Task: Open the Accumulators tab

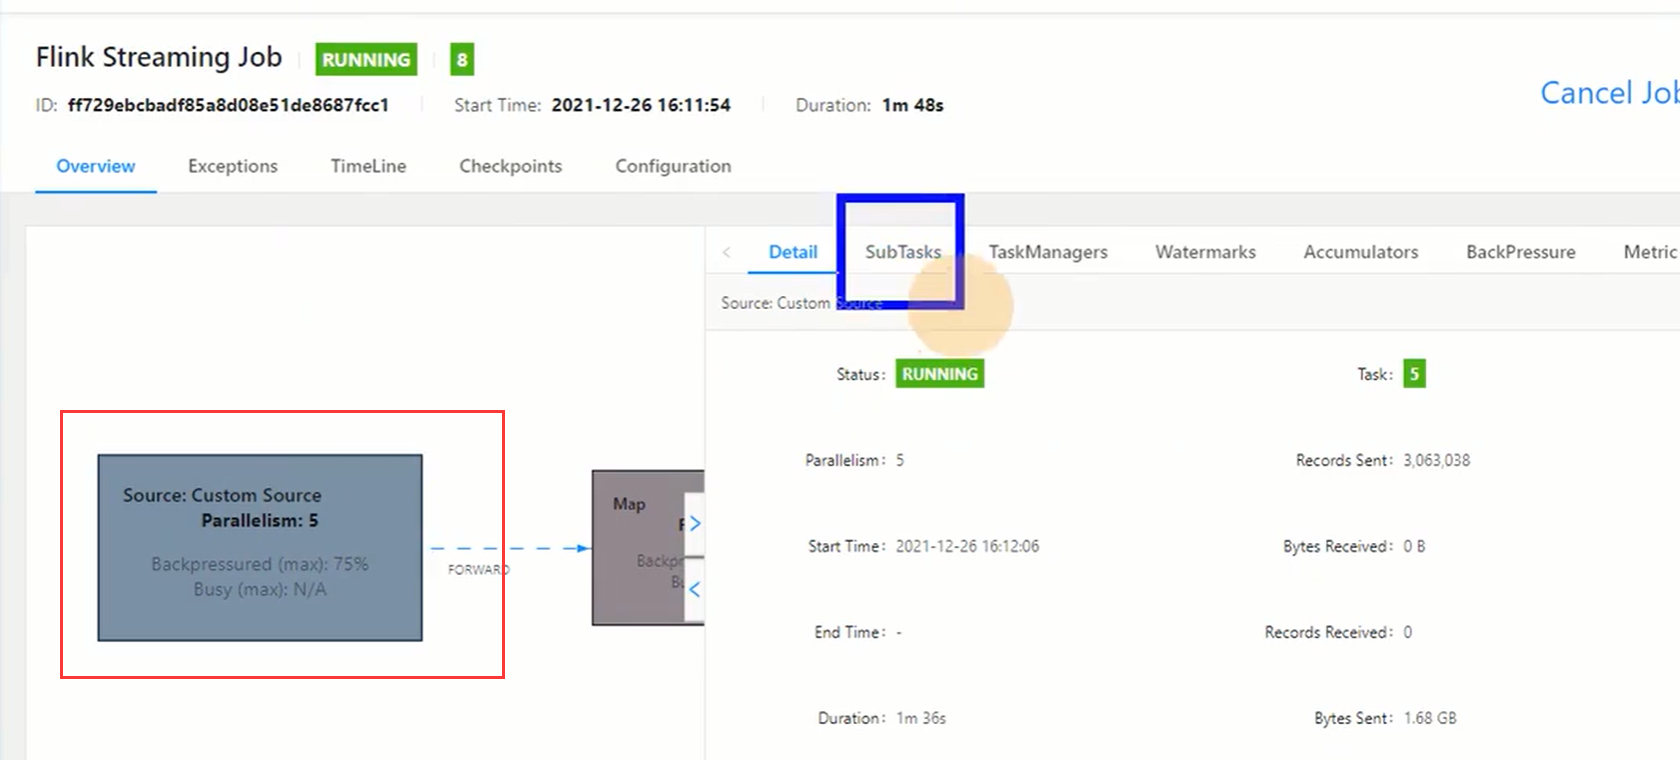Action: pyautogui.click(x=1360, y=252)
